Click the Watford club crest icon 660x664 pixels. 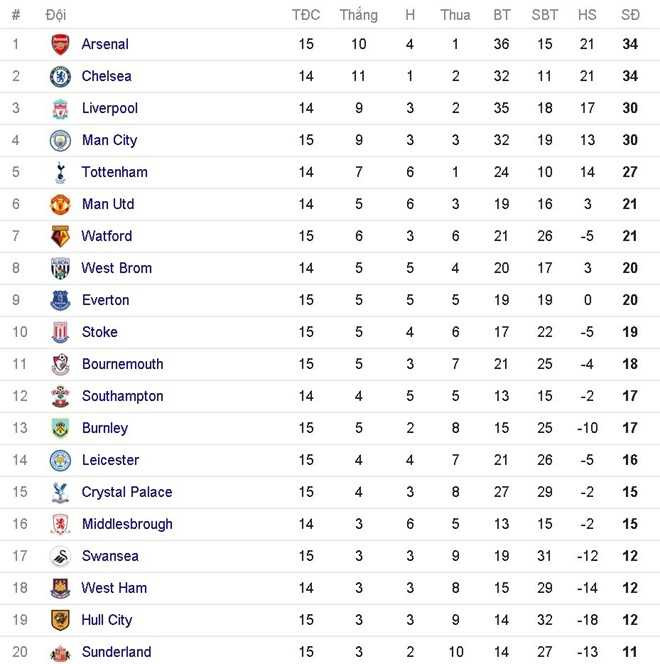(x=61, y=236)
